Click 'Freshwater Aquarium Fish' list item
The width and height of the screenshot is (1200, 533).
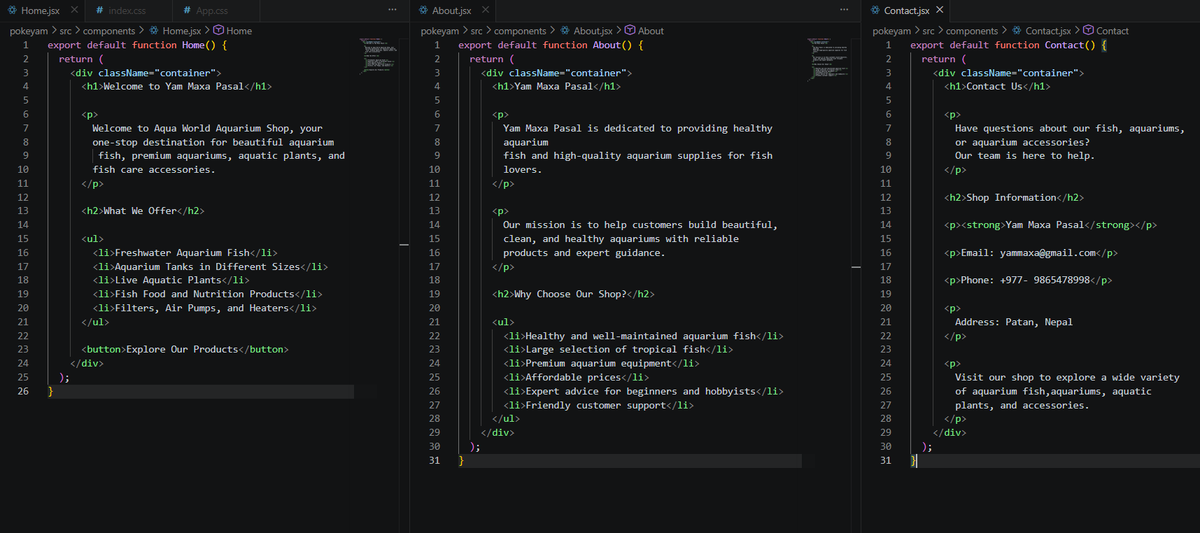[x=185, y=253]
